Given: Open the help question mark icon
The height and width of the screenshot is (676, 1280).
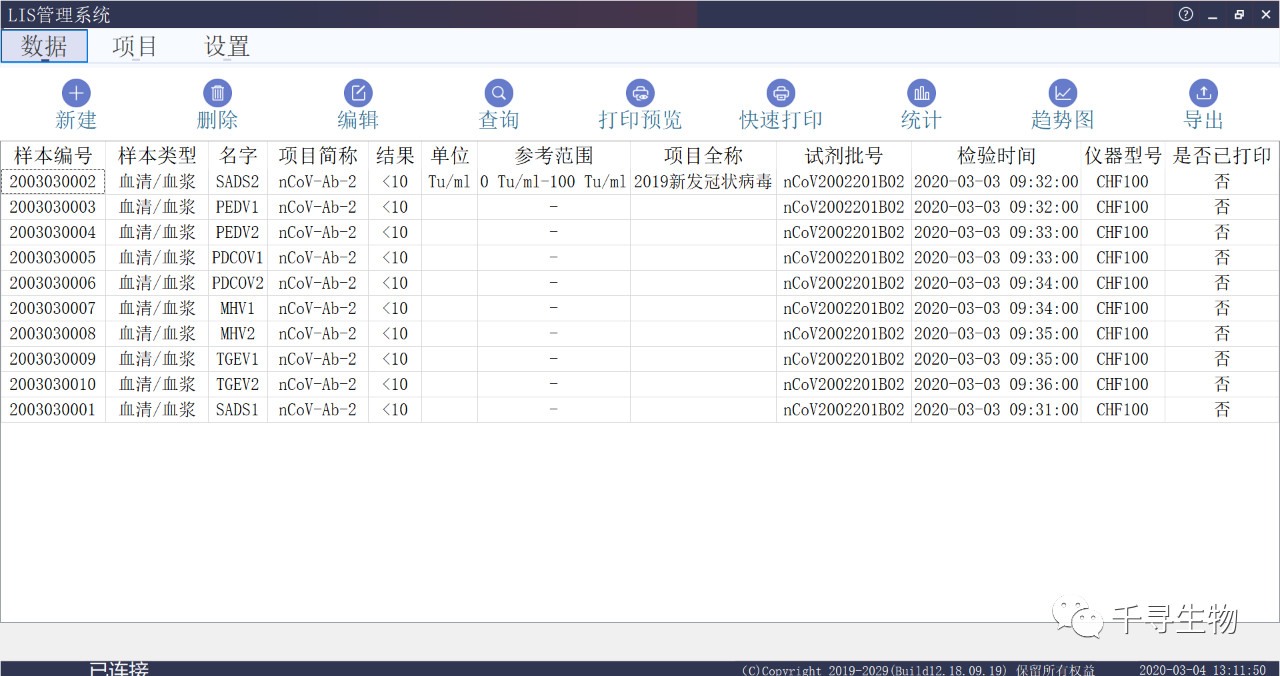Looking at the screenshot, I should pos(1186,15).
